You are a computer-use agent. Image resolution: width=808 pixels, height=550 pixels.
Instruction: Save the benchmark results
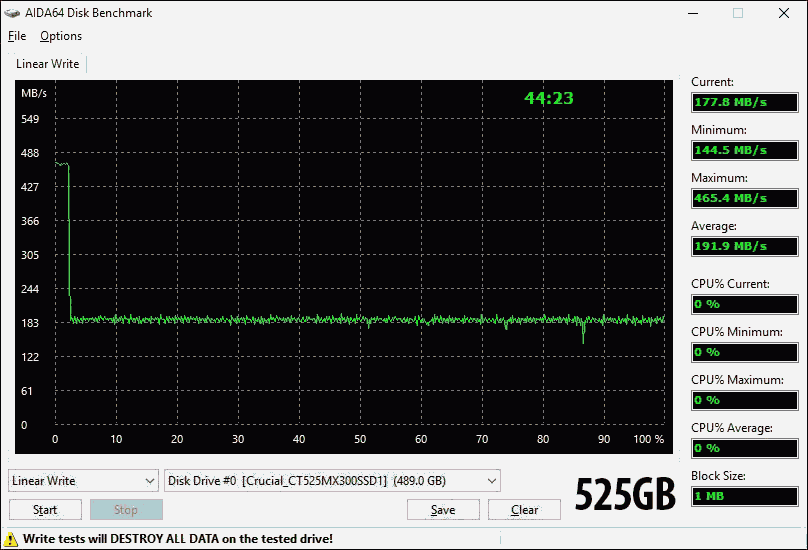point(443,510)
